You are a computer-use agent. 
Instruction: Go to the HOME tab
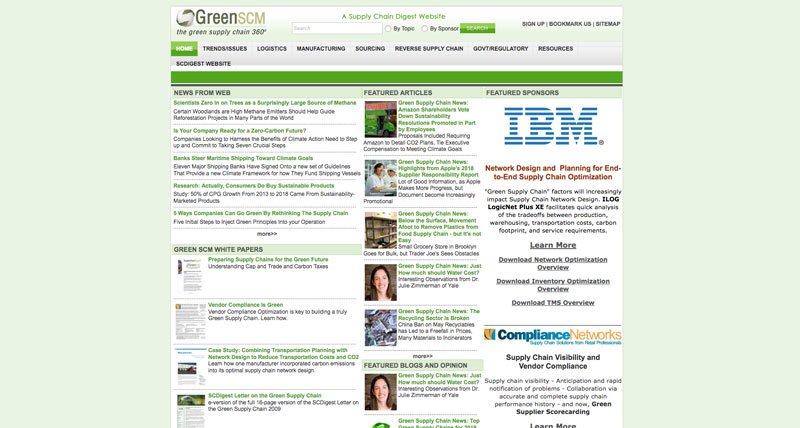click(x=184, y=48)
